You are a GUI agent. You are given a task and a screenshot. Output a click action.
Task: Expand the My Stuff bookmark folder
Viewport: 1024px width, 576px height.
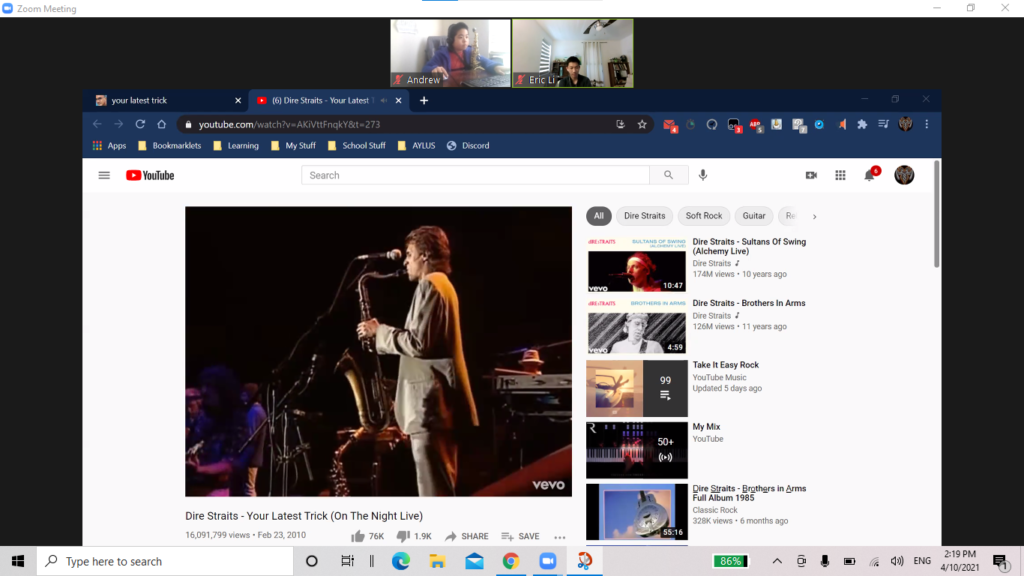pyautogui.click(x=293, y=146)
